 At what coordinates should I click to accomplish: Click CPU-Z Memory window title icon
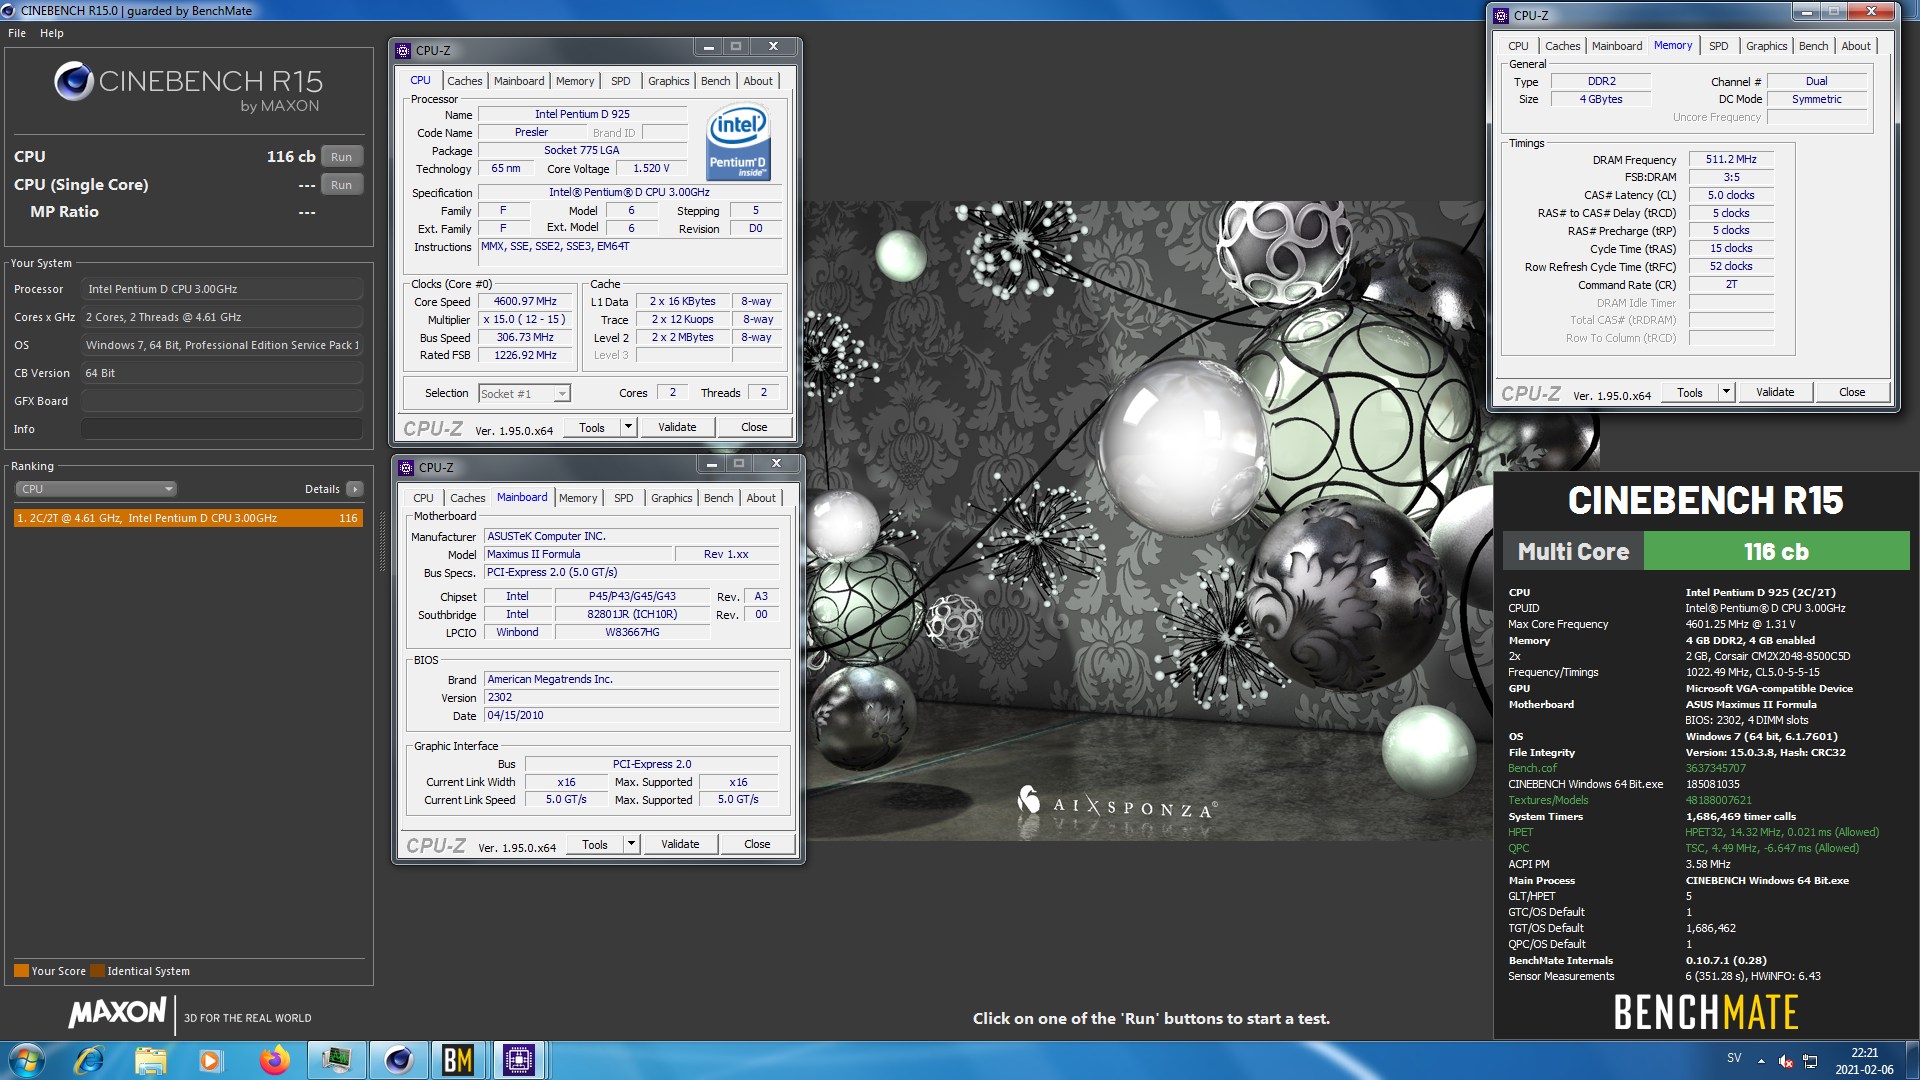pos(1501,15)
